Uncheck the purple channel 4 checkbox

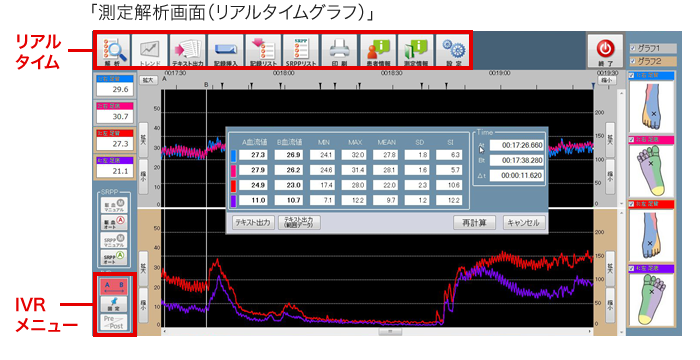(631, 268)
